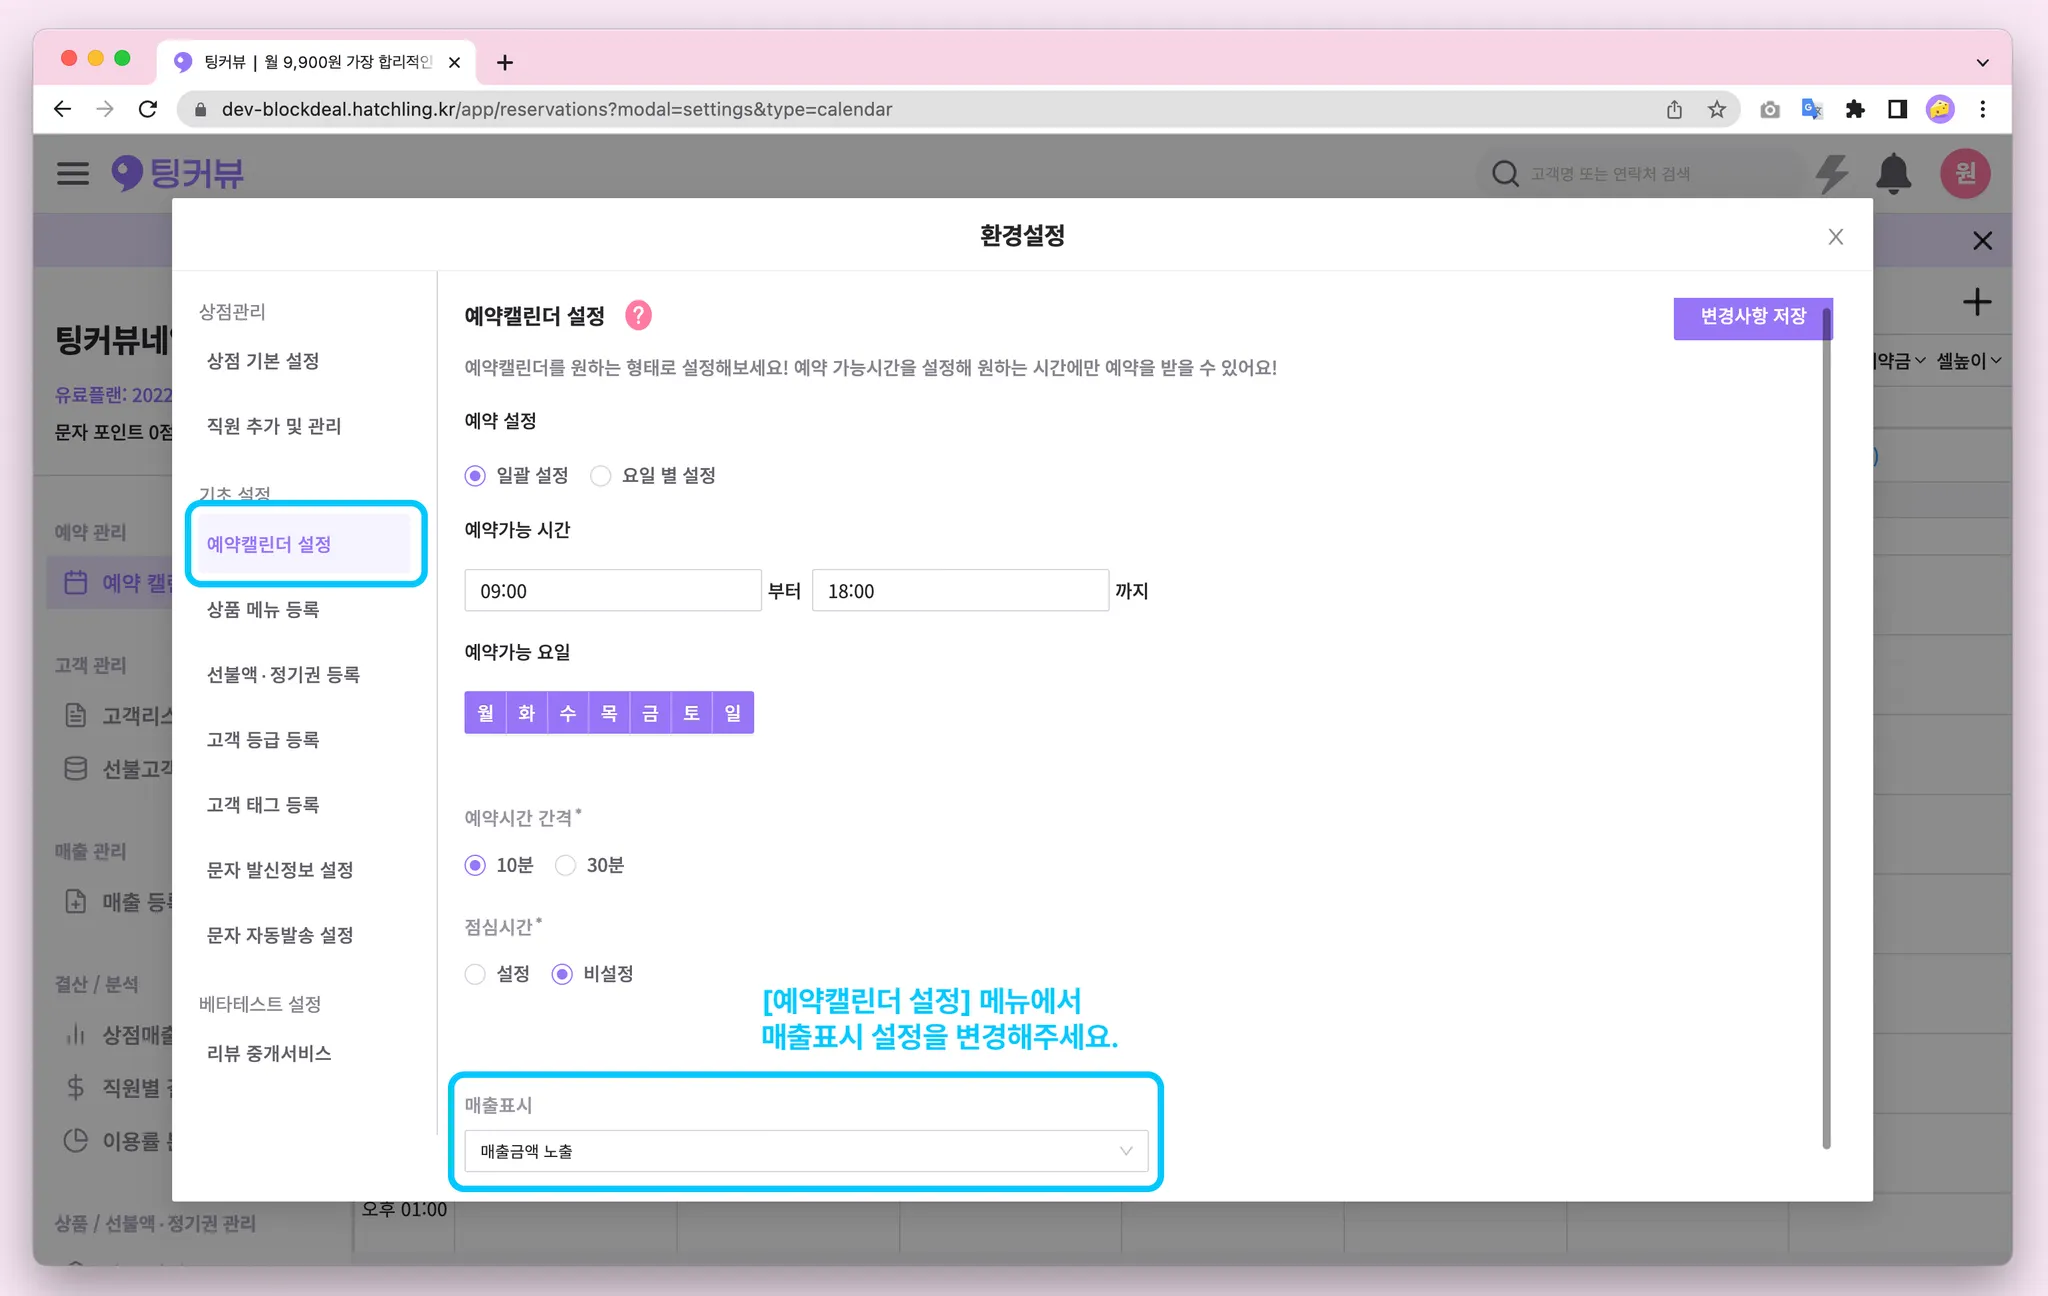Expand the 매출표시 dropdown
The height and width of the screenshot is (1296, 2048).
[x=805, y=1151]
